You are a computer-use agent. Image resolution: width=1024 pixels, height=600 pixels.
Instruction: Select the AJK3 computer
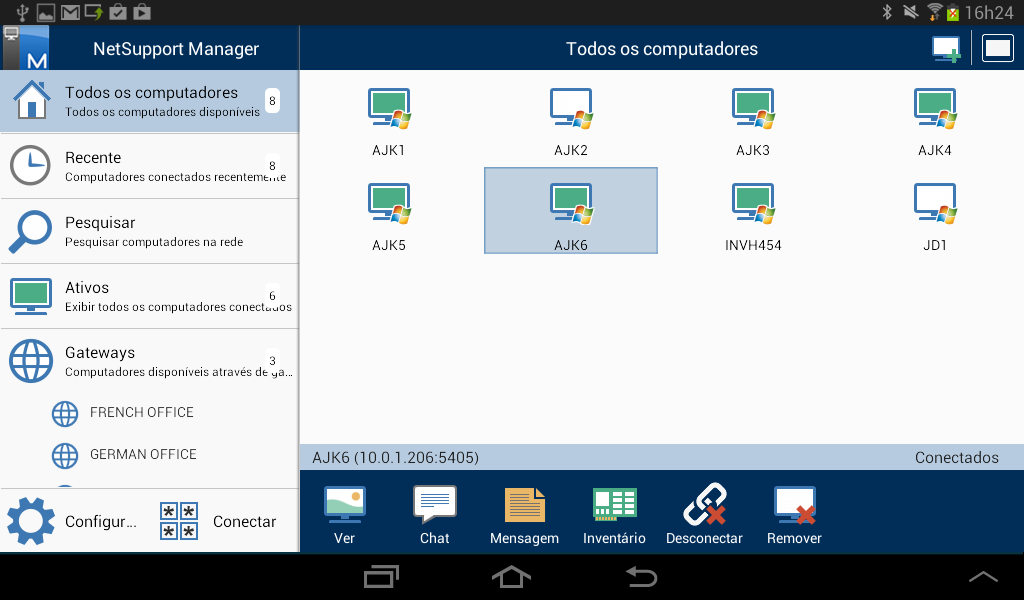click(x=752, y=122)
